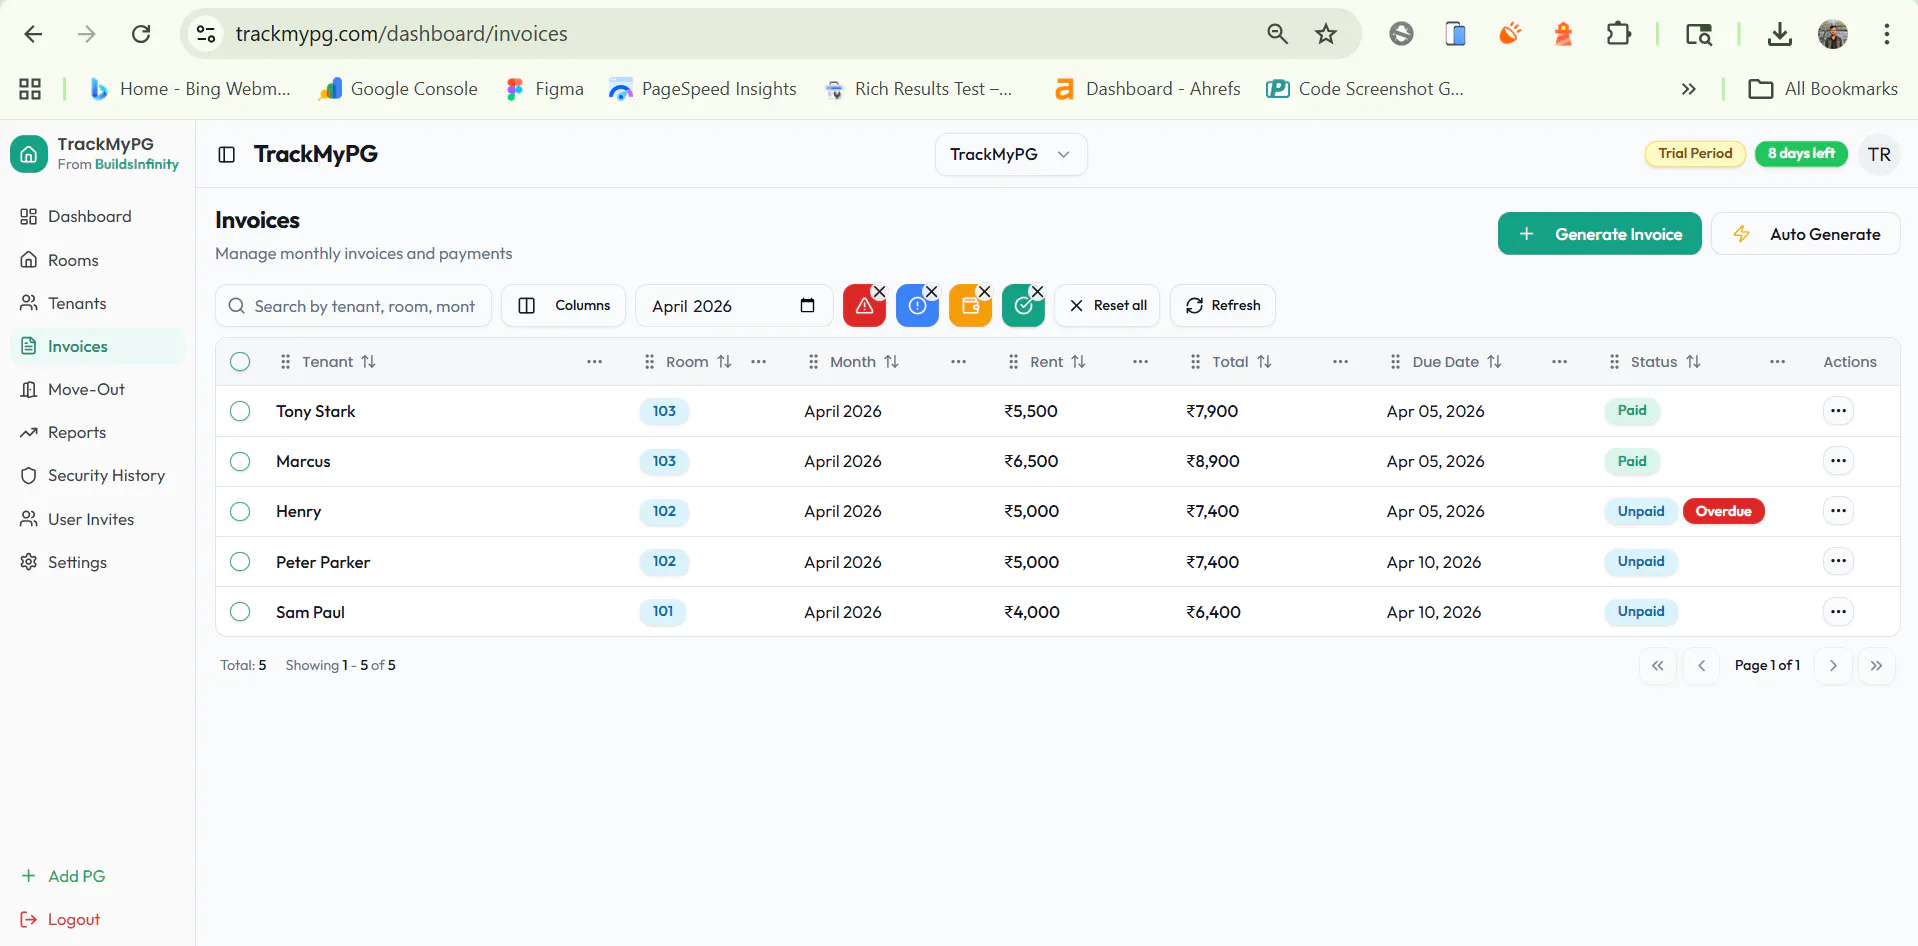Image resolution: width=1918 pixels, height=946 pixels.
Task: Click the blue clock pending filter icon
Action: 917,306
